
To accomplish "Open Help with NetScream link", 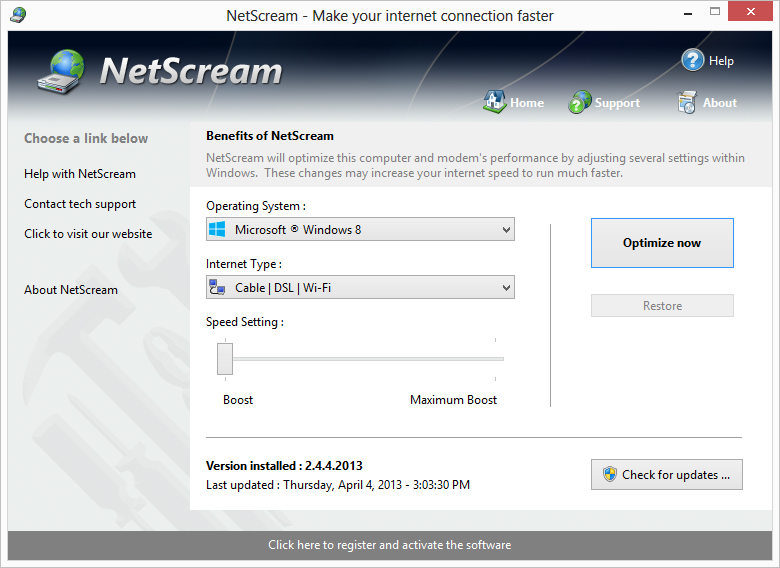I will (x=80, y=174).
